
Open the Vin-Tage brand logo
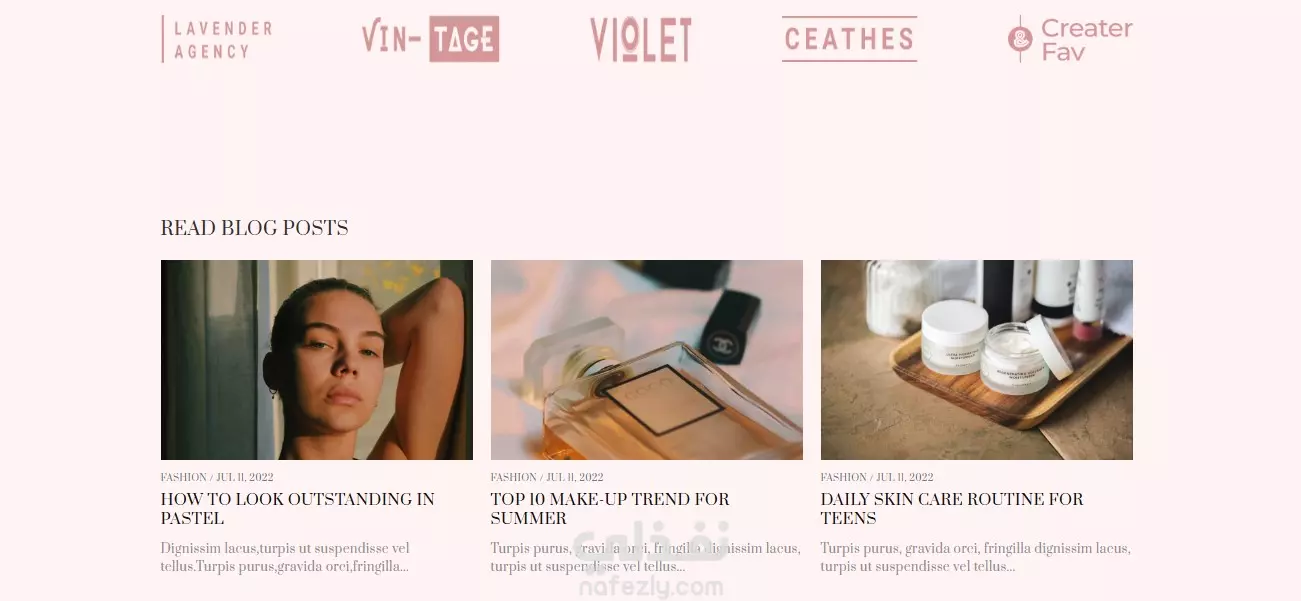pos(430,39)
